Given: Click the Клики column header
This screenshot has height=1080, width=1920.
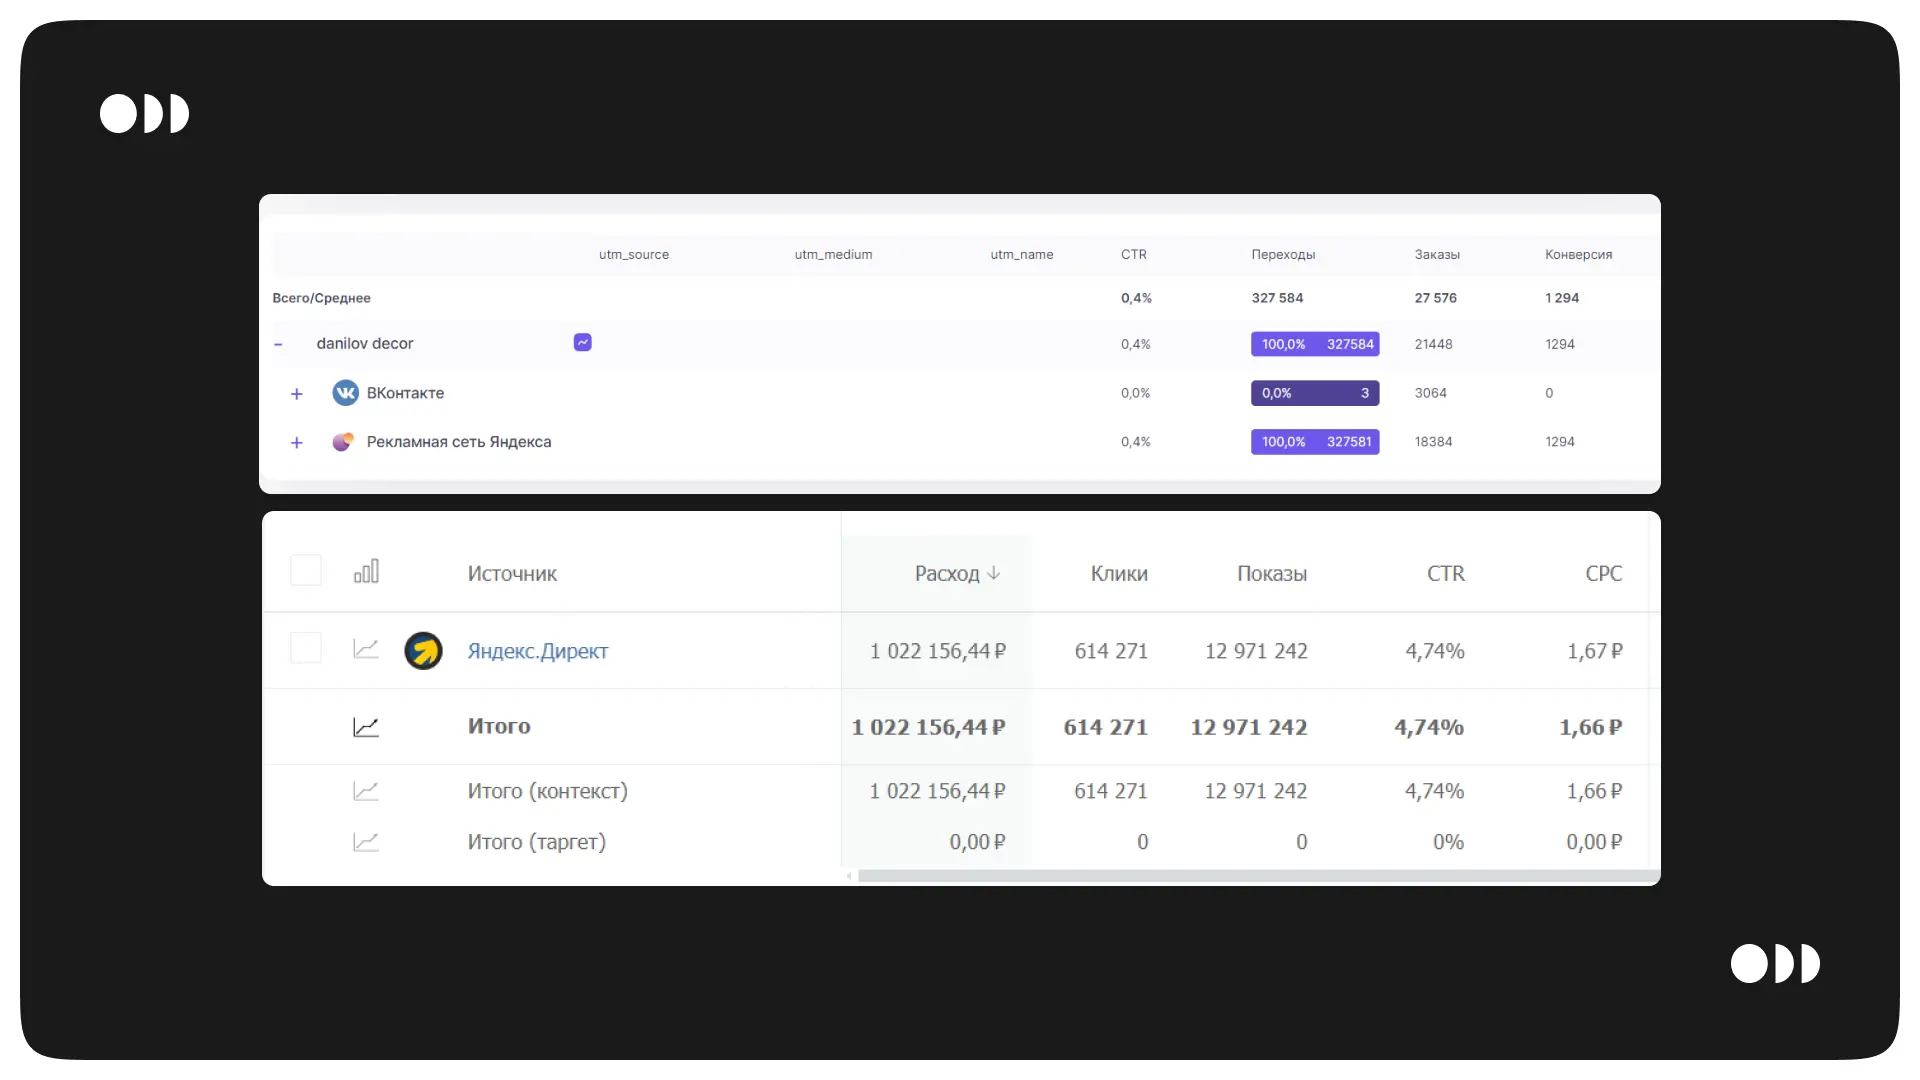Looking at the screenshot, I should [1118, 574].
